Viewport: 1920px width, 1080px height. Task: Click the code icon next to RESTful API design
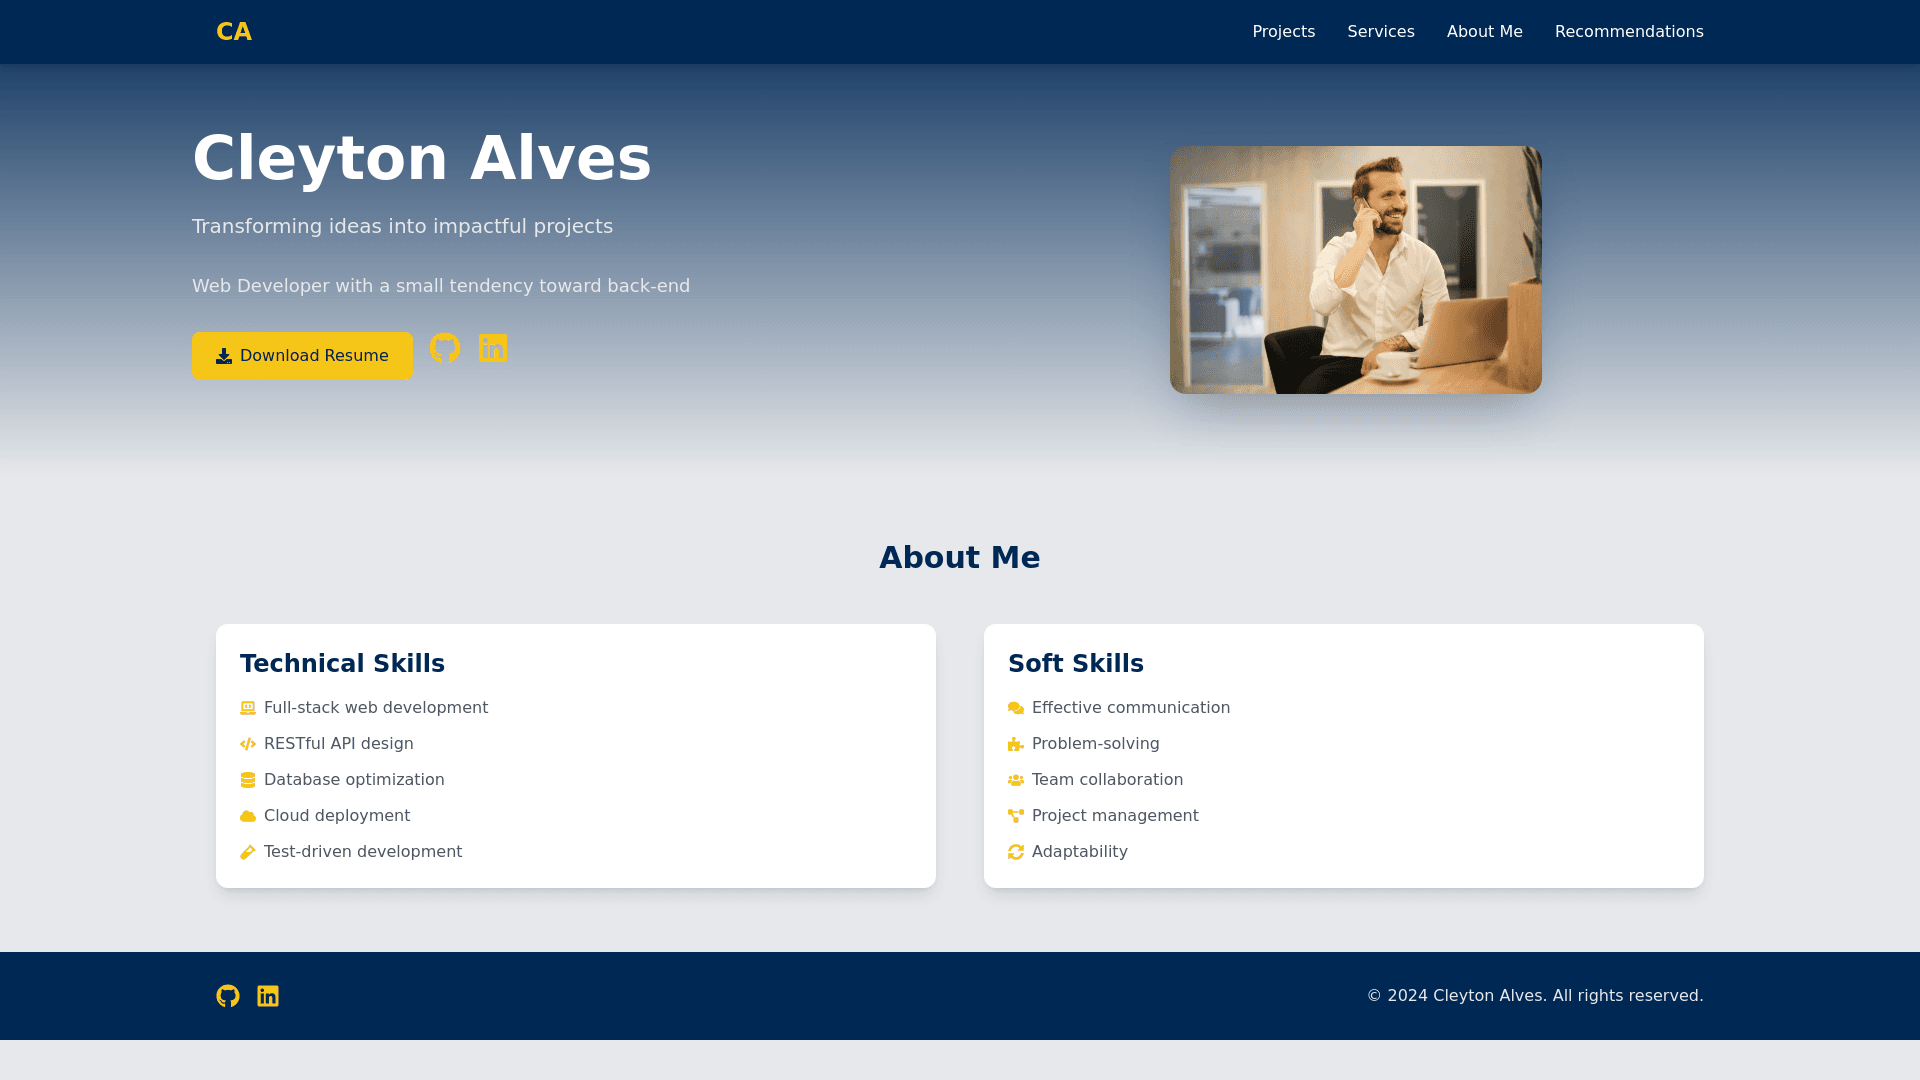click(248, 744)
